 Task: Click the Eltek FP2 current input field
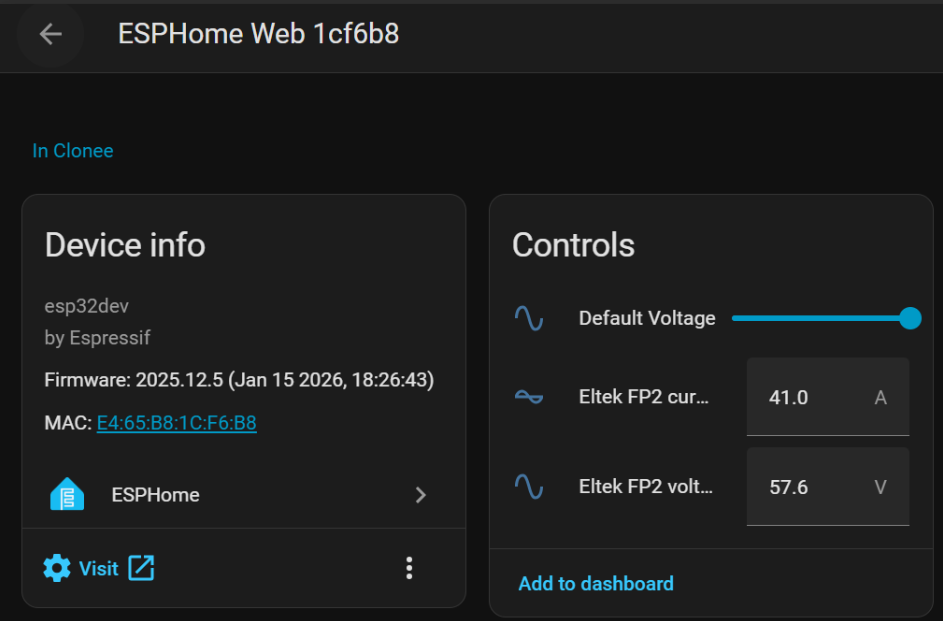(810, 397)
